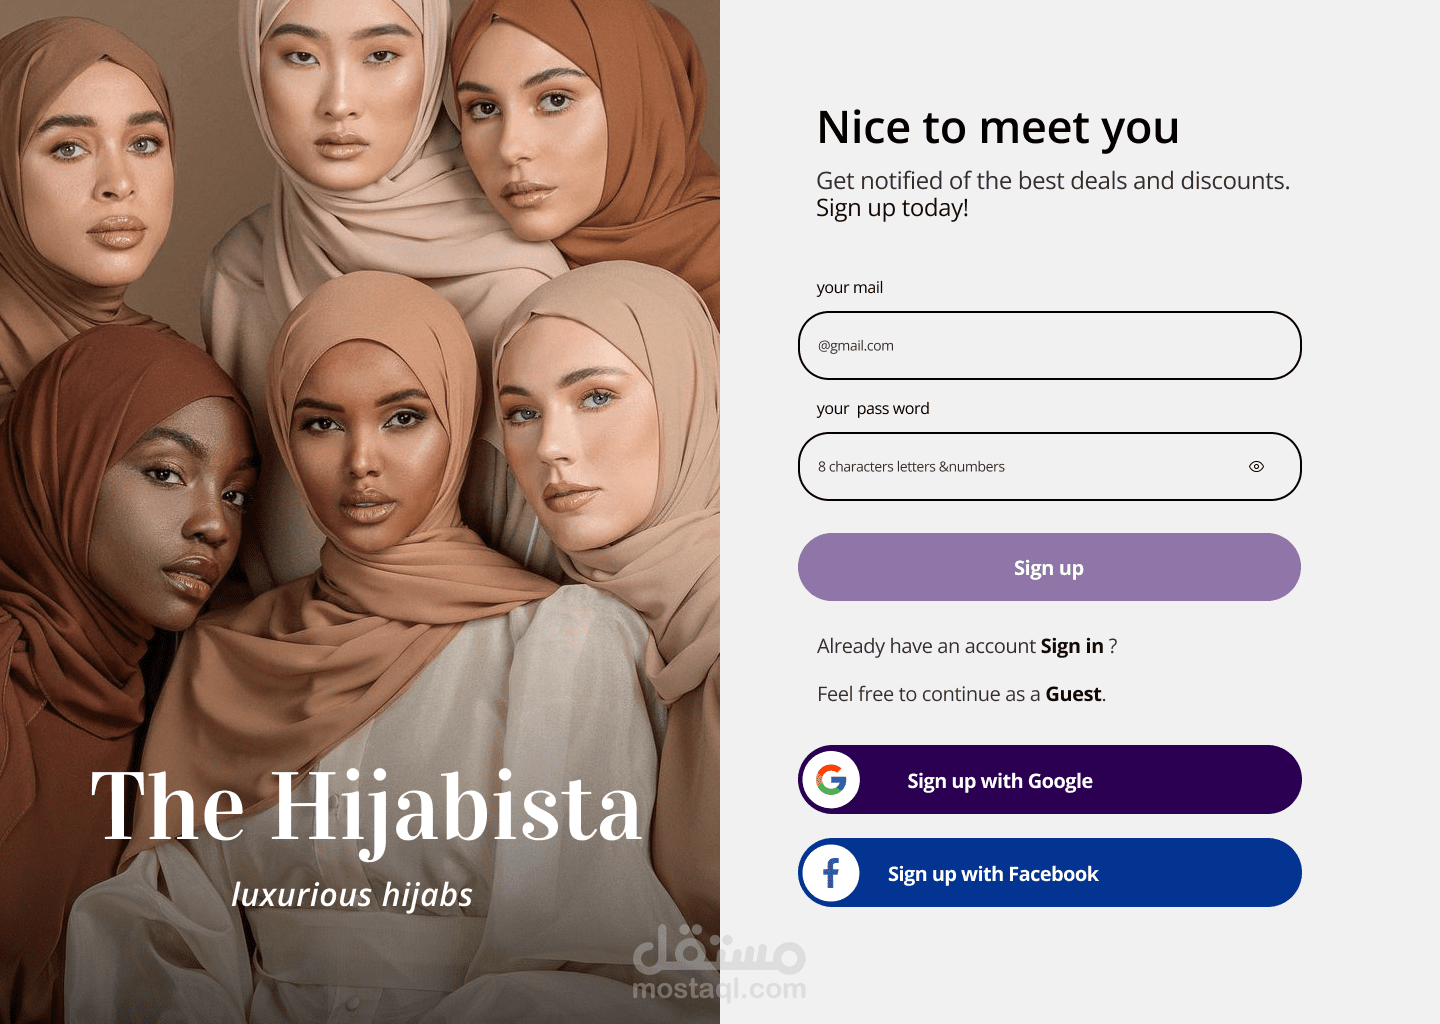The width and height of the screenshot is (1440, 1024).
Task: Click the Sign up with Facebook text
Action: pos(993,874)
